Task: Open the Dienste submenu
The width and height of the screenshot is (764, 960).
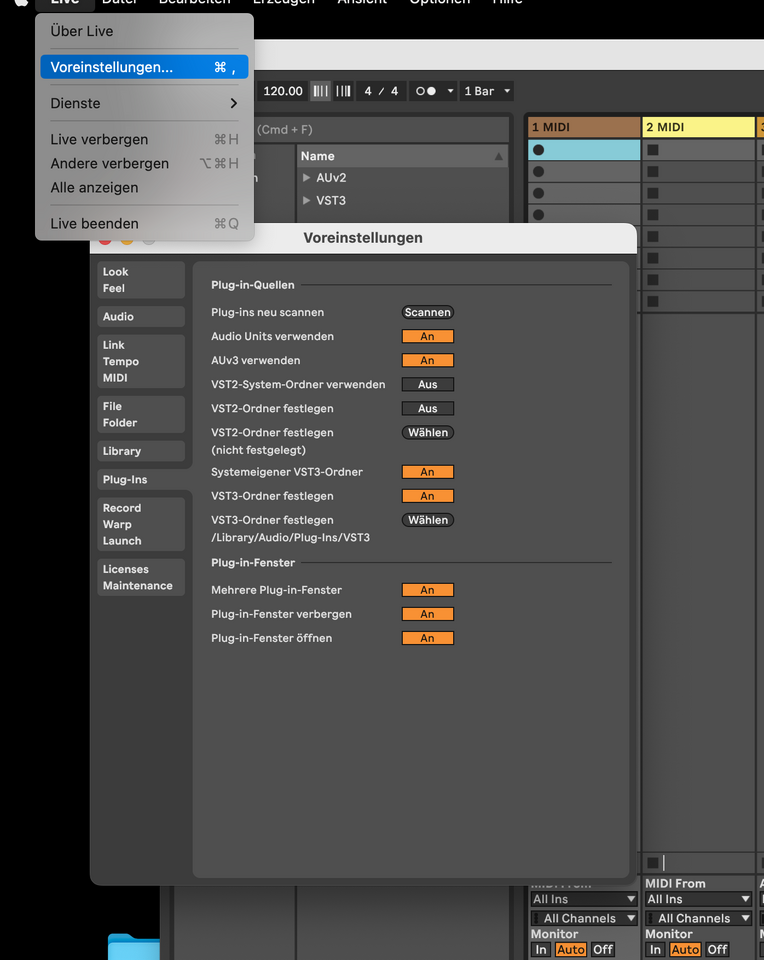Action: pyautogui.click(x=144, y=103)
